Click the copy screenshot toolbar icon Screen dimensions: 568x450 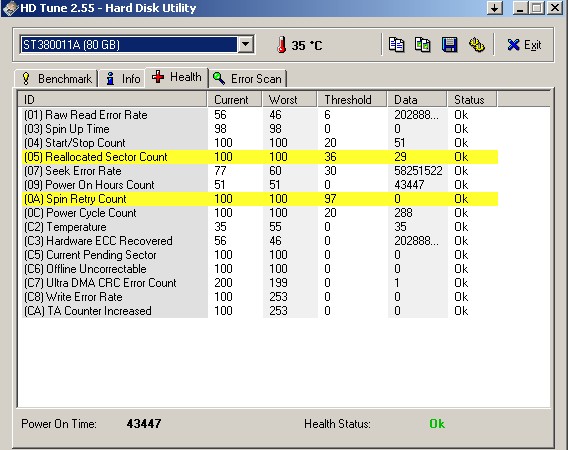pos(422,45)
